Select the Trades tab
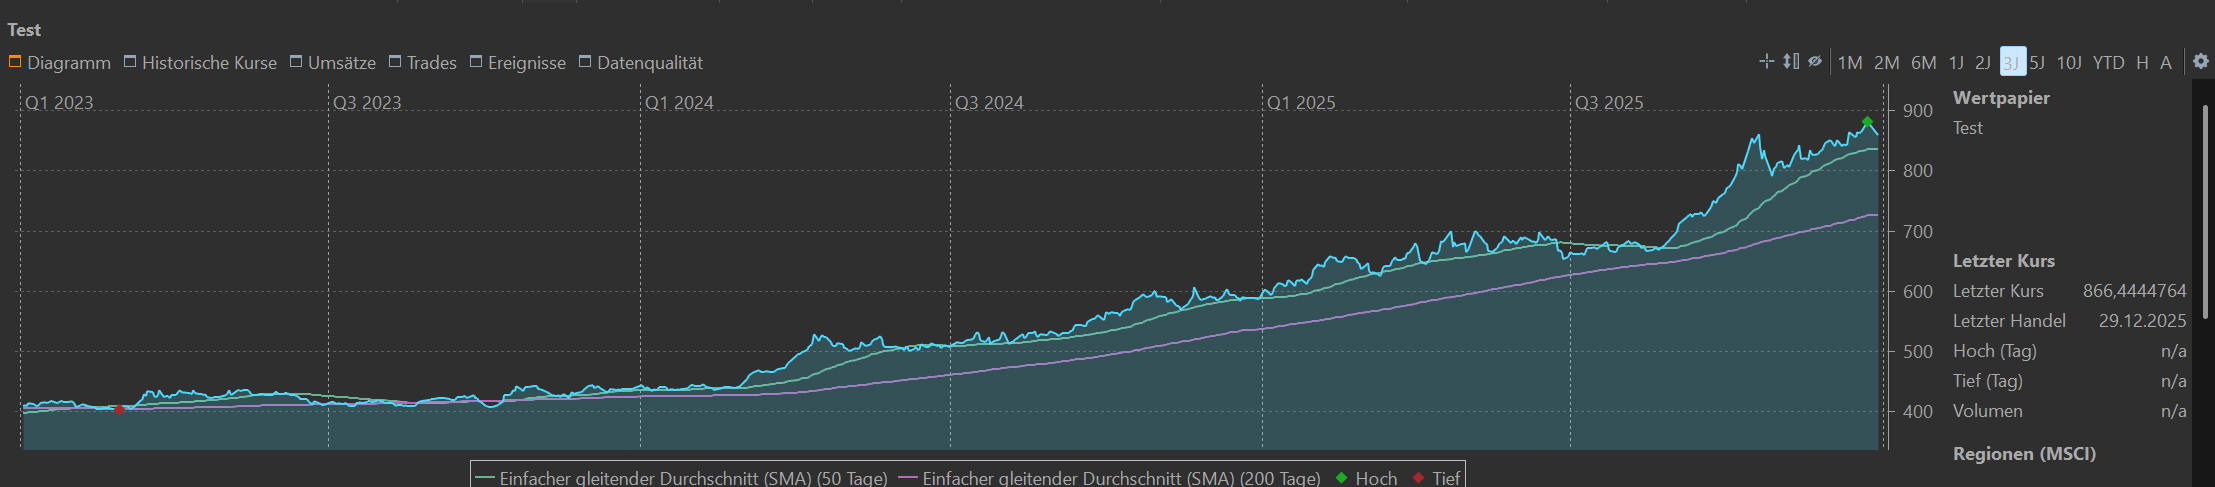 pyautogui.click(x=422, y=62)
